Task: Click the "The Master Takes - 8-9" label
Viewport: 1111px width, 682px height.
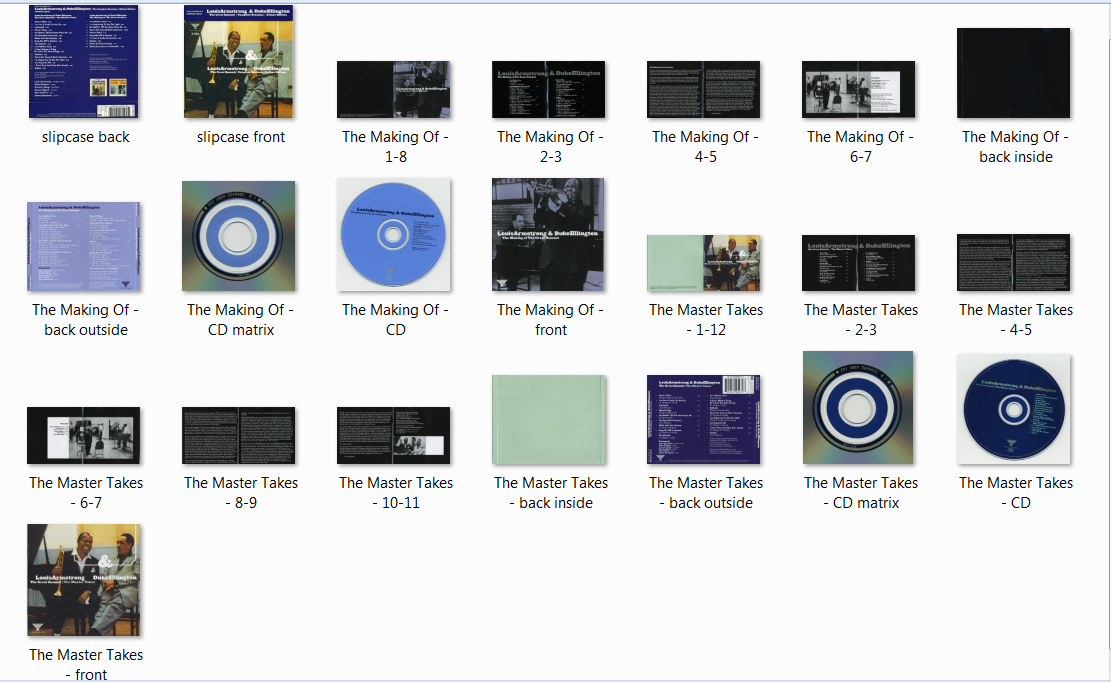Action: 241,492
